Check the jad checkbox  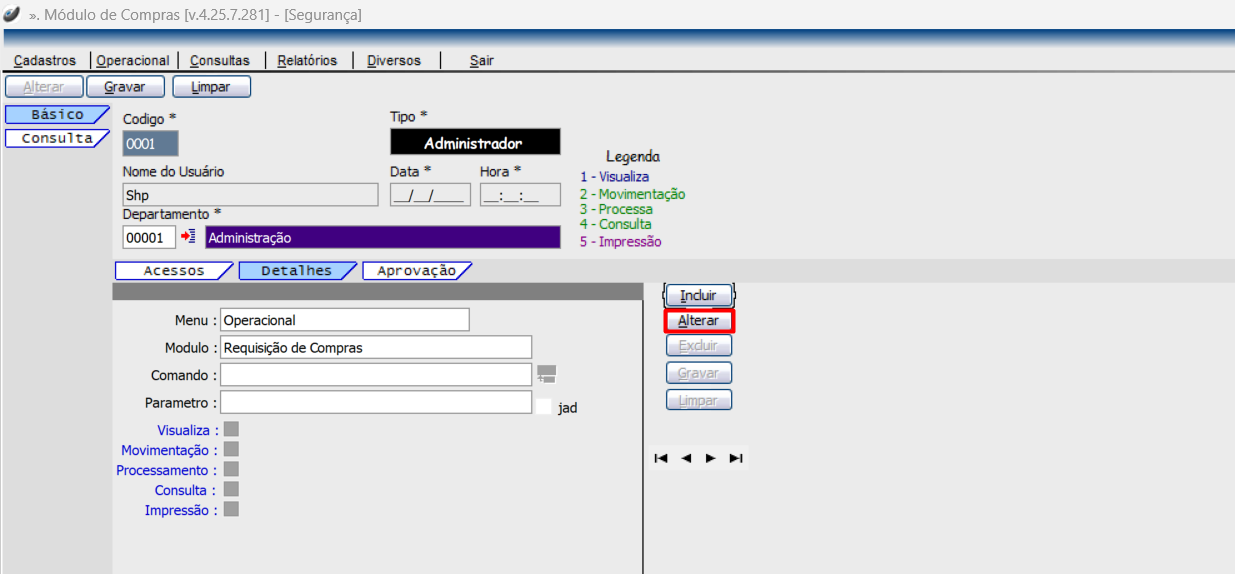click(x=543, y=407)
